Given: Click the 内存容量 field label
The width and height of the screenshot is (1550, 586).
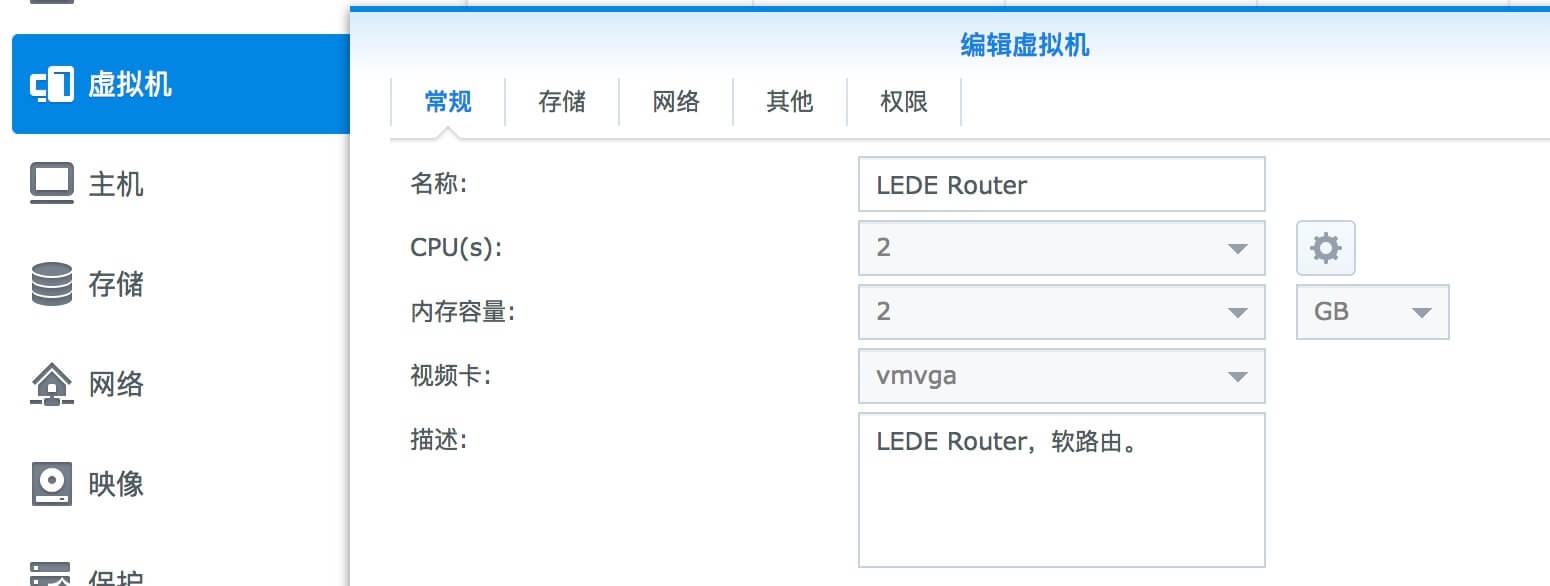Looking at the screenshot, I should [462, 312].
